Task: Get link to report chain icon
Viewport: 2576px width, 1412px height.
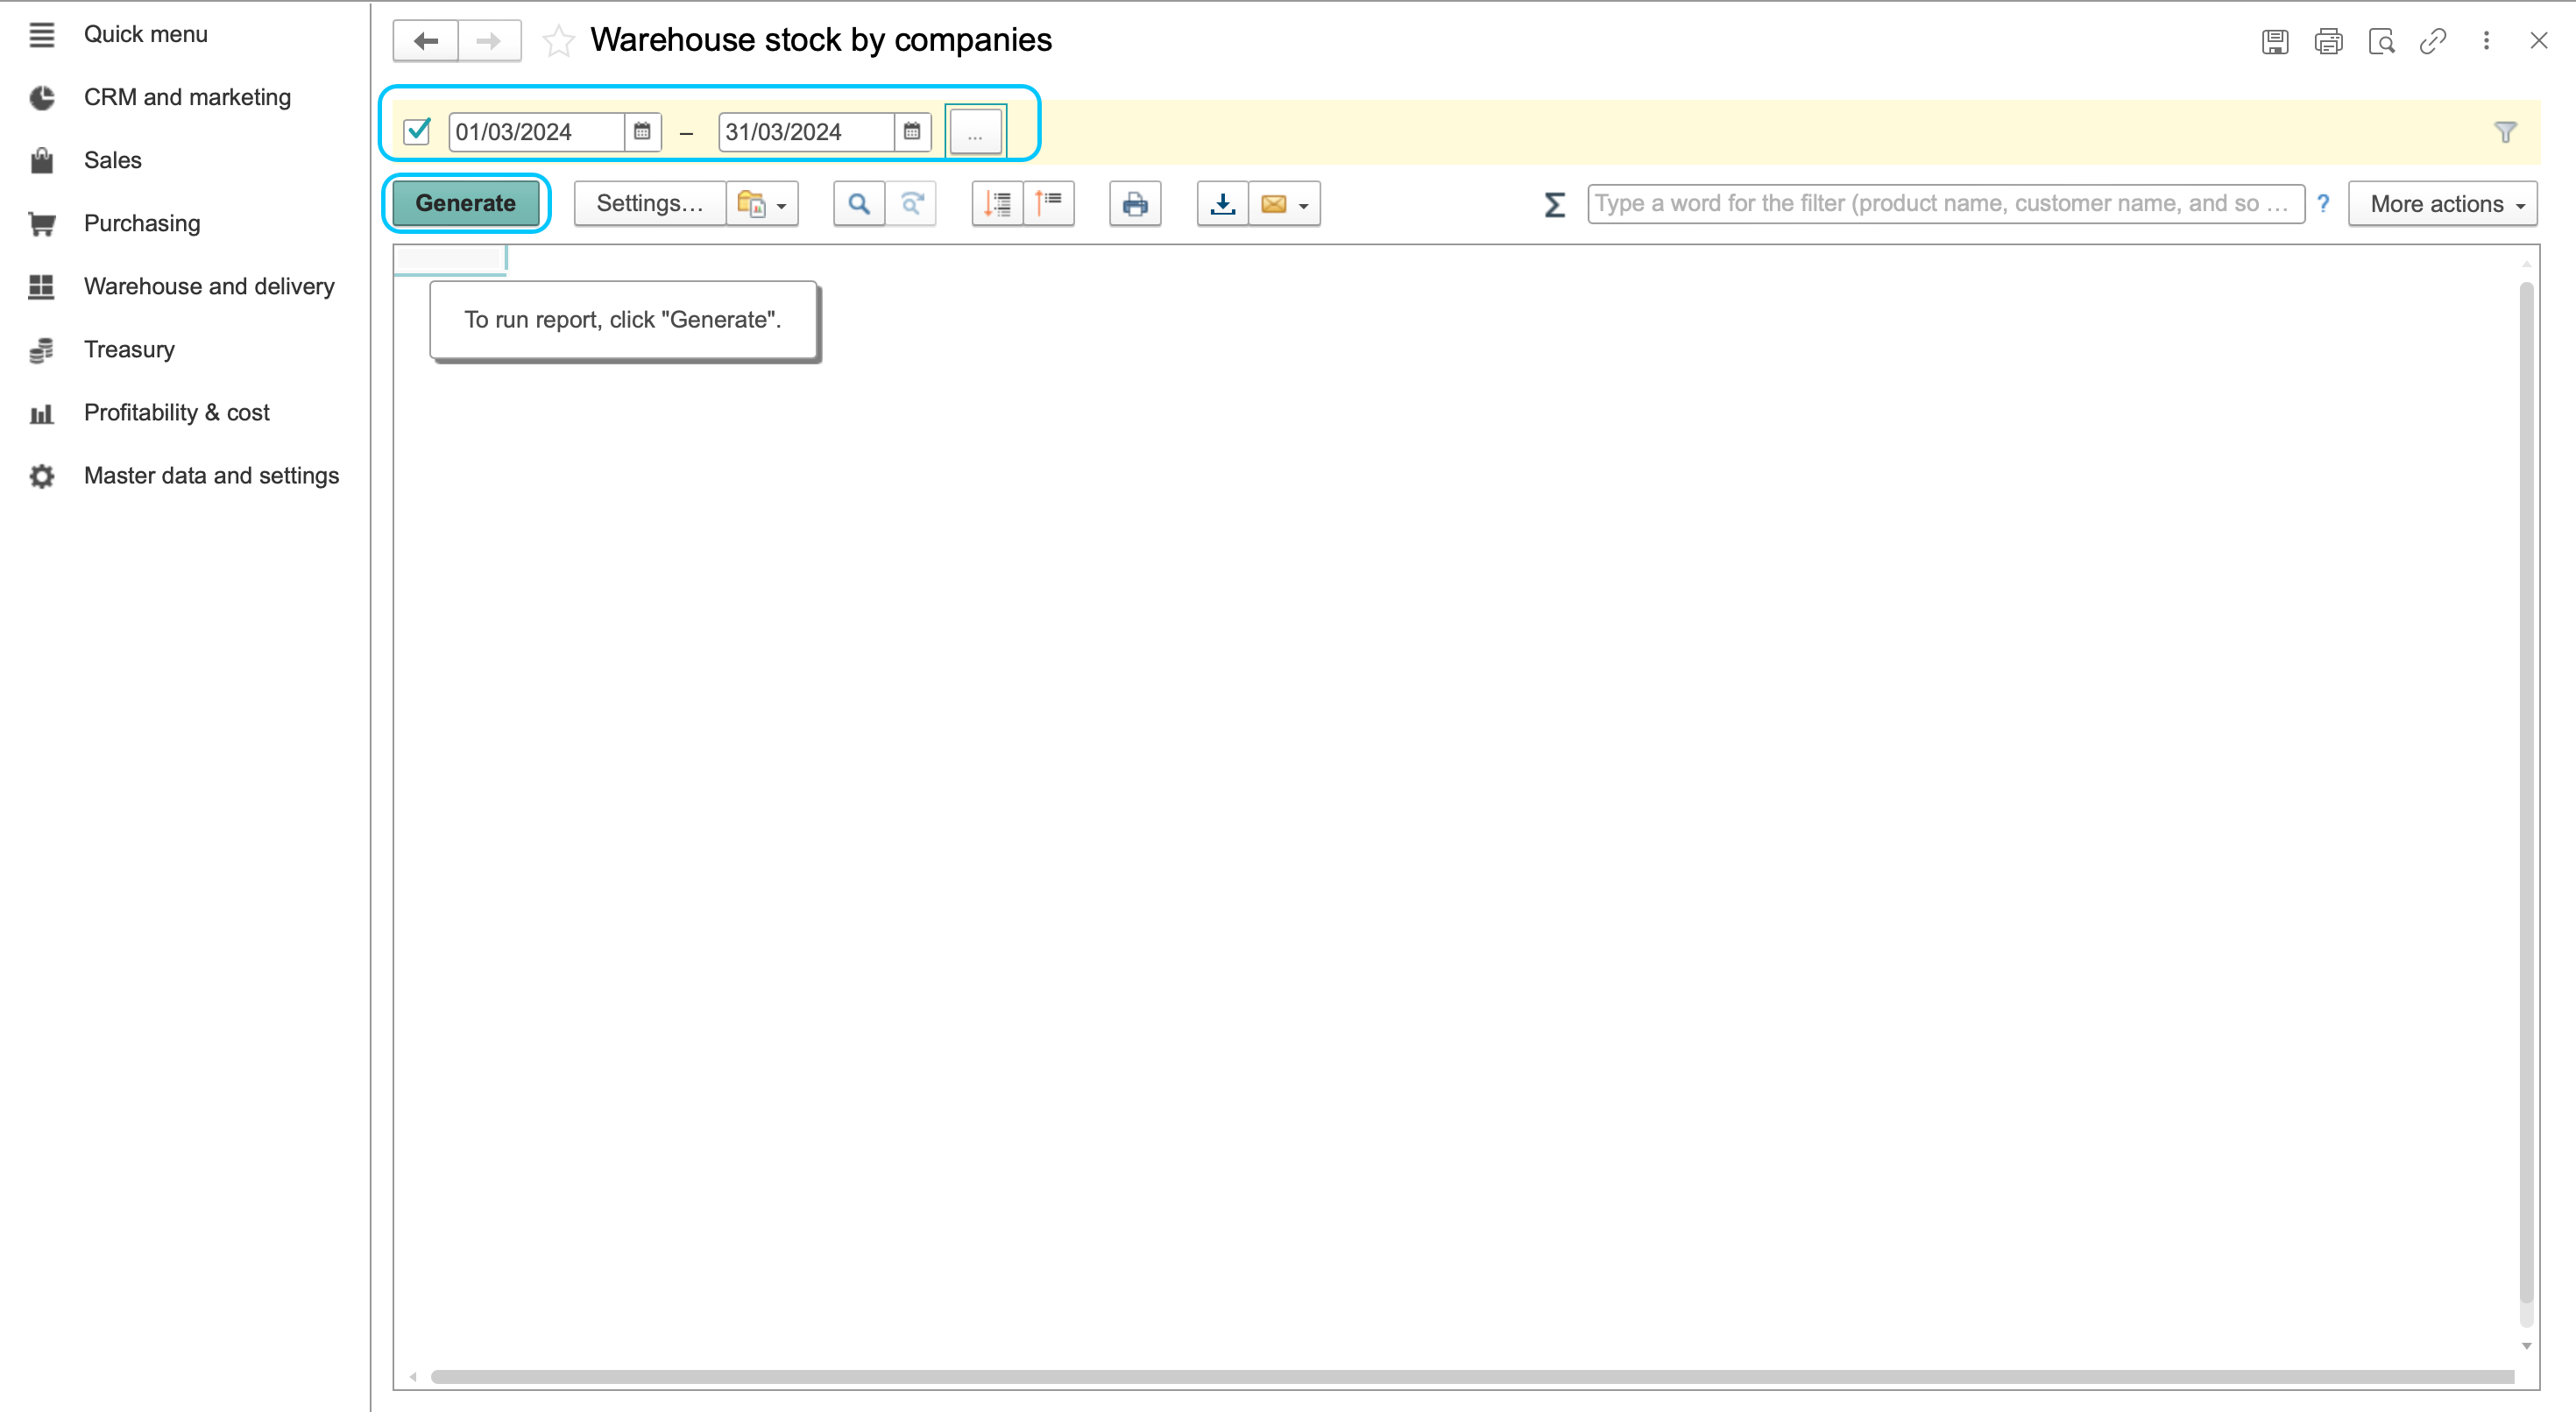Action: 2433,41
